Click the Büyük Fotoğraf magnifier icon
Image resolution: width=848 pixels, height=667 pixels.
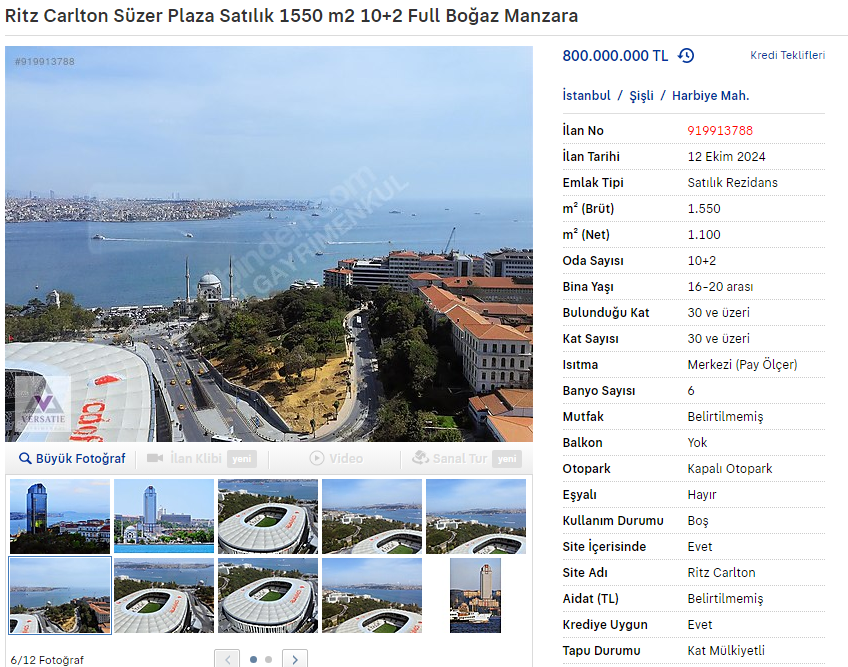pyautogui.click(x=25, y=458)
